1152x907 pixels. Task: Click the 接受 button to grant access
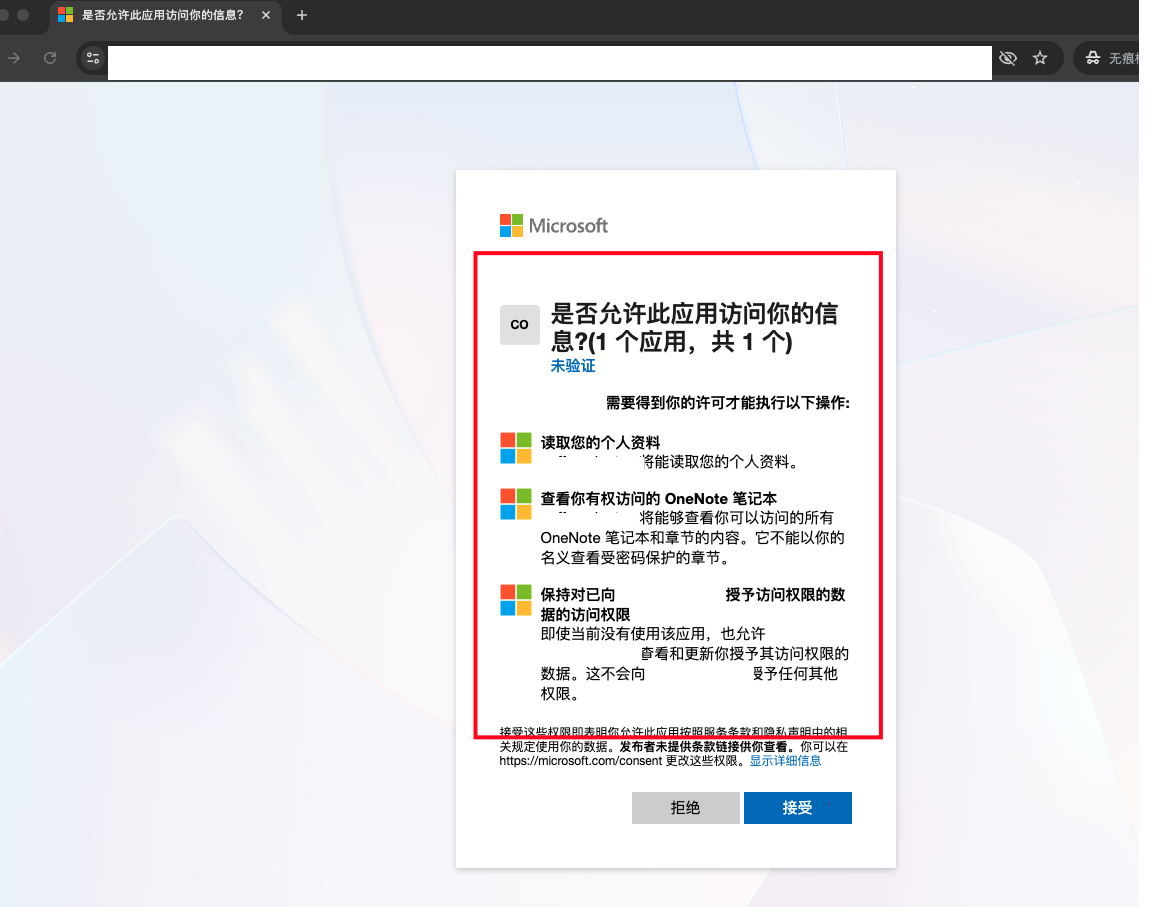(797, 808)
